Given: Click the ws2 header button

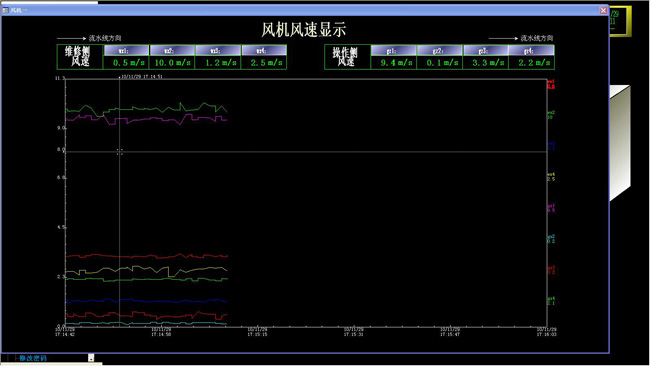Looking at the screenshot, I should (172, 51).
